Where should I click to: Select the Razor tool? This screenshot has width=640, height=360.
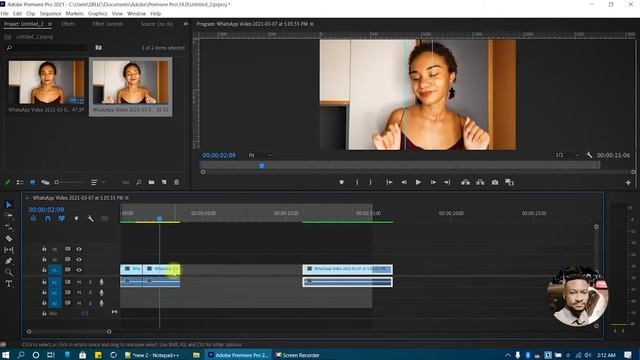point(9,238)
